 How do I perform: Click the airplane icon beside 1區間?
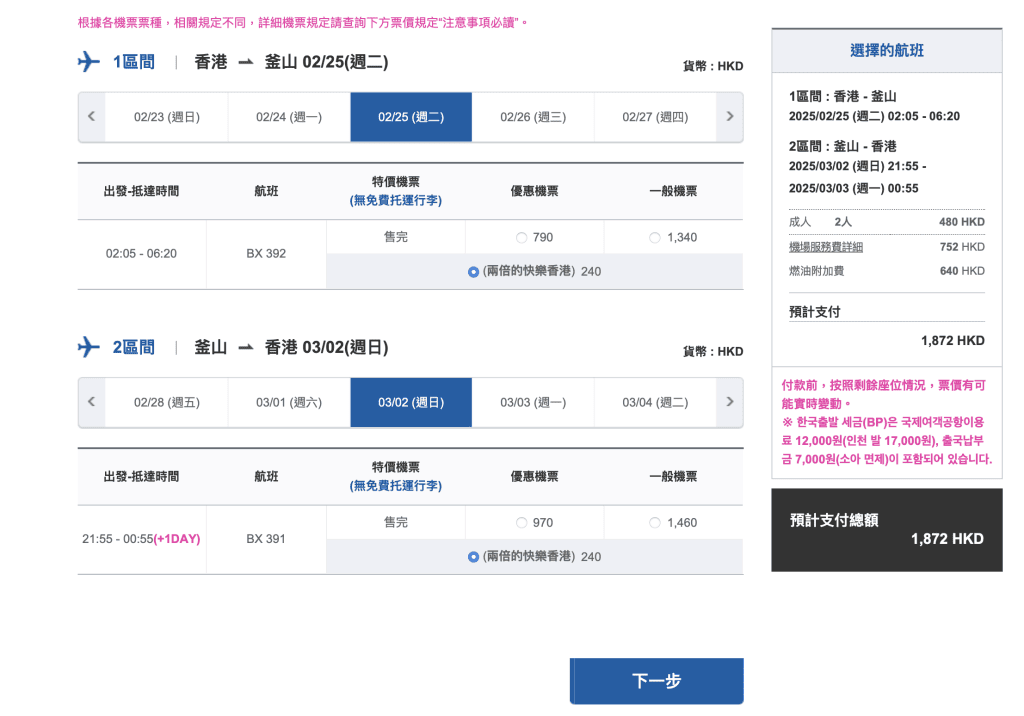point(89,62)
